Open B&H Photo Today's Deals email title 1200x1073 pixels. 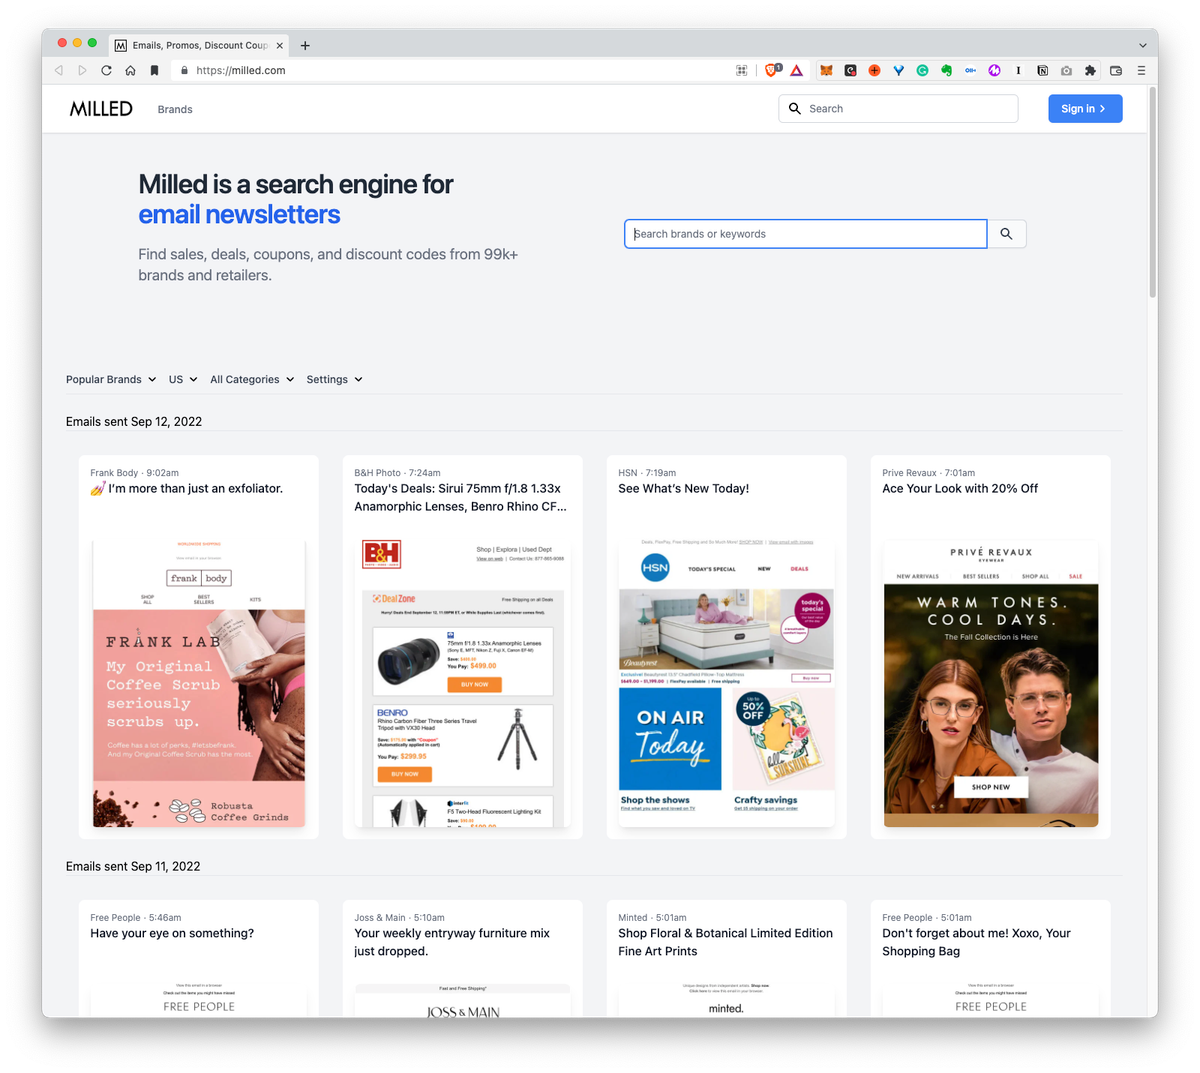point(461,498)
